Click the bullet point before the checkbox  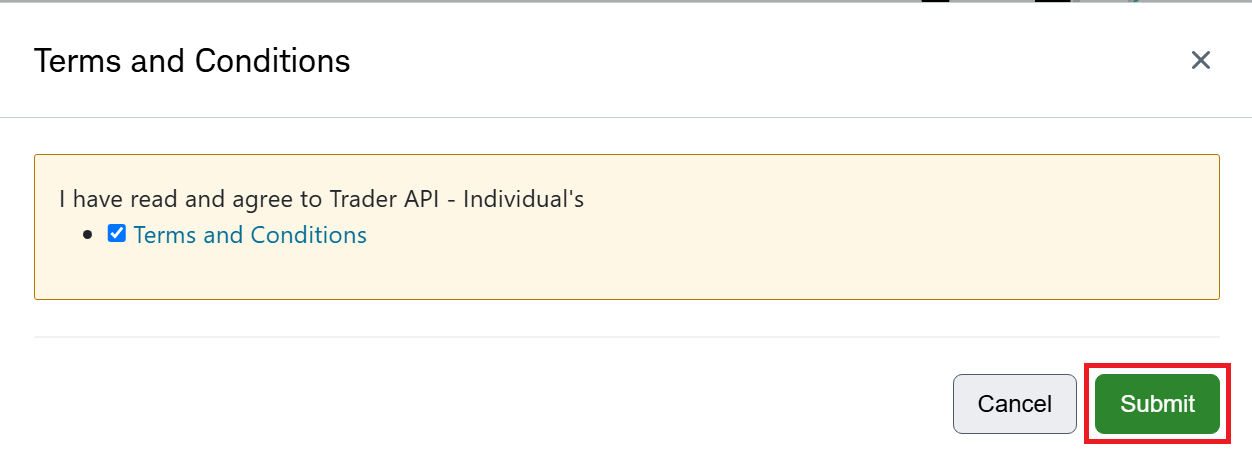[x=88, y=235]
